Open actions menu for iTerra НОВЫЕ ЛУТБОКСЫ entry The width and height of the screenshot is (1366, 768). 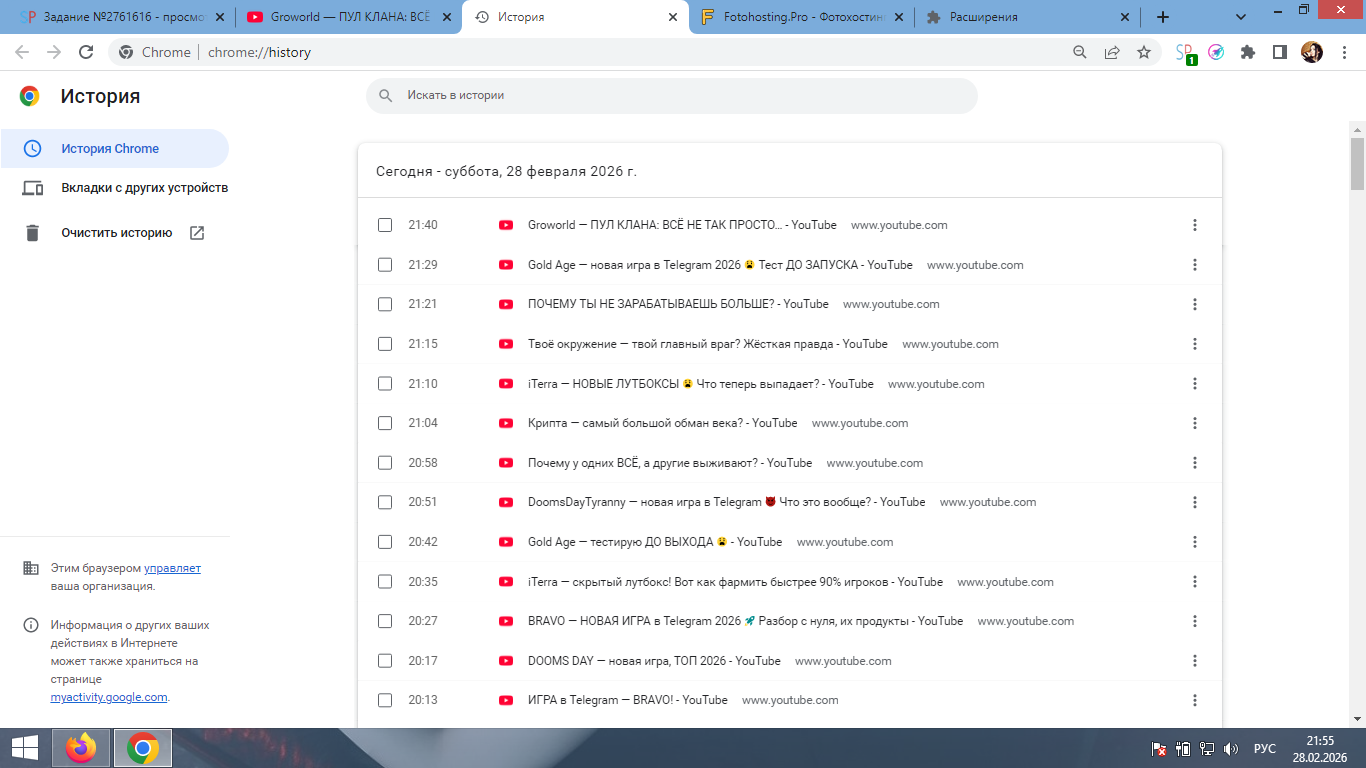pyautogui.click(x=1194, y=384)
